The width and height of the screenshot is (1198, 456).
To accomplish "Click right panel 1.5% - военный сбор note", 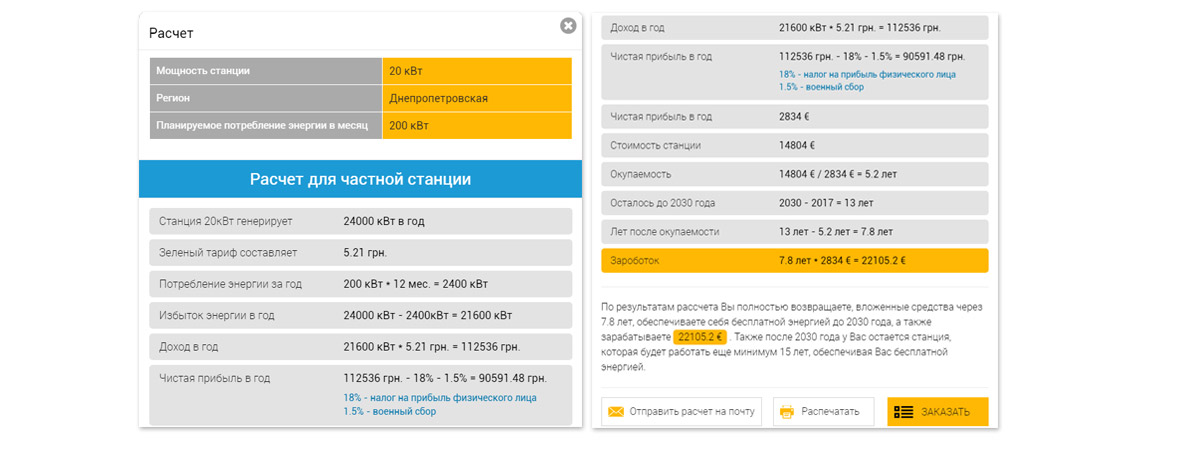I will tap(821, 87).
